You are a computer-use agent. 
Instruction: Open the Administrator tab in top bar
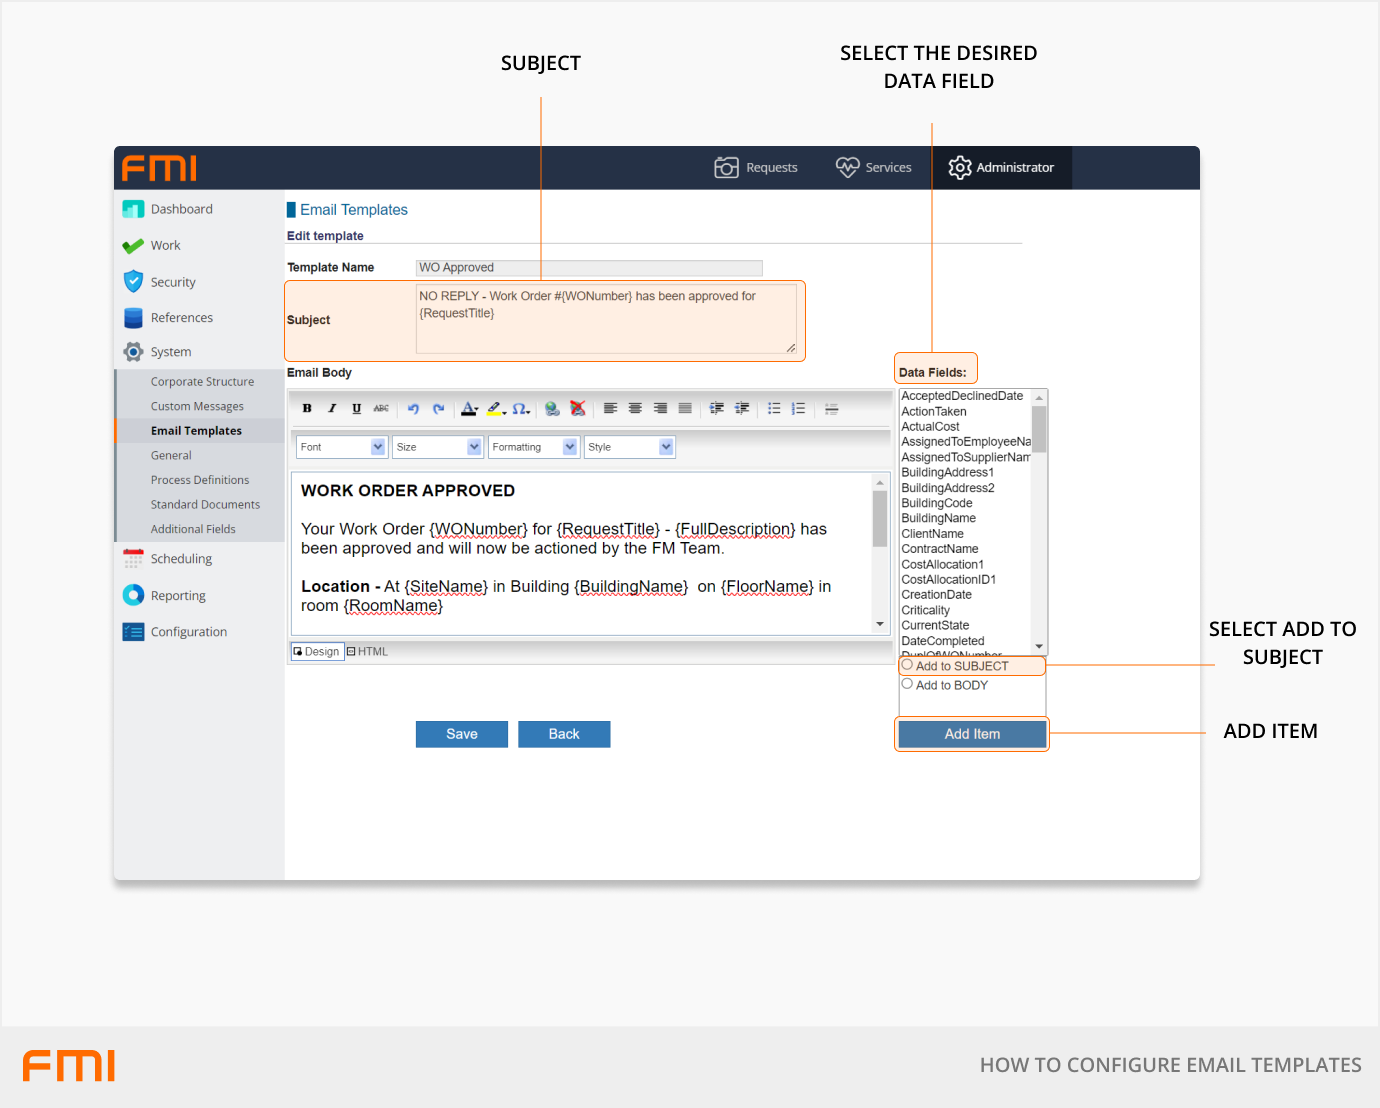tap(1001, 167)
